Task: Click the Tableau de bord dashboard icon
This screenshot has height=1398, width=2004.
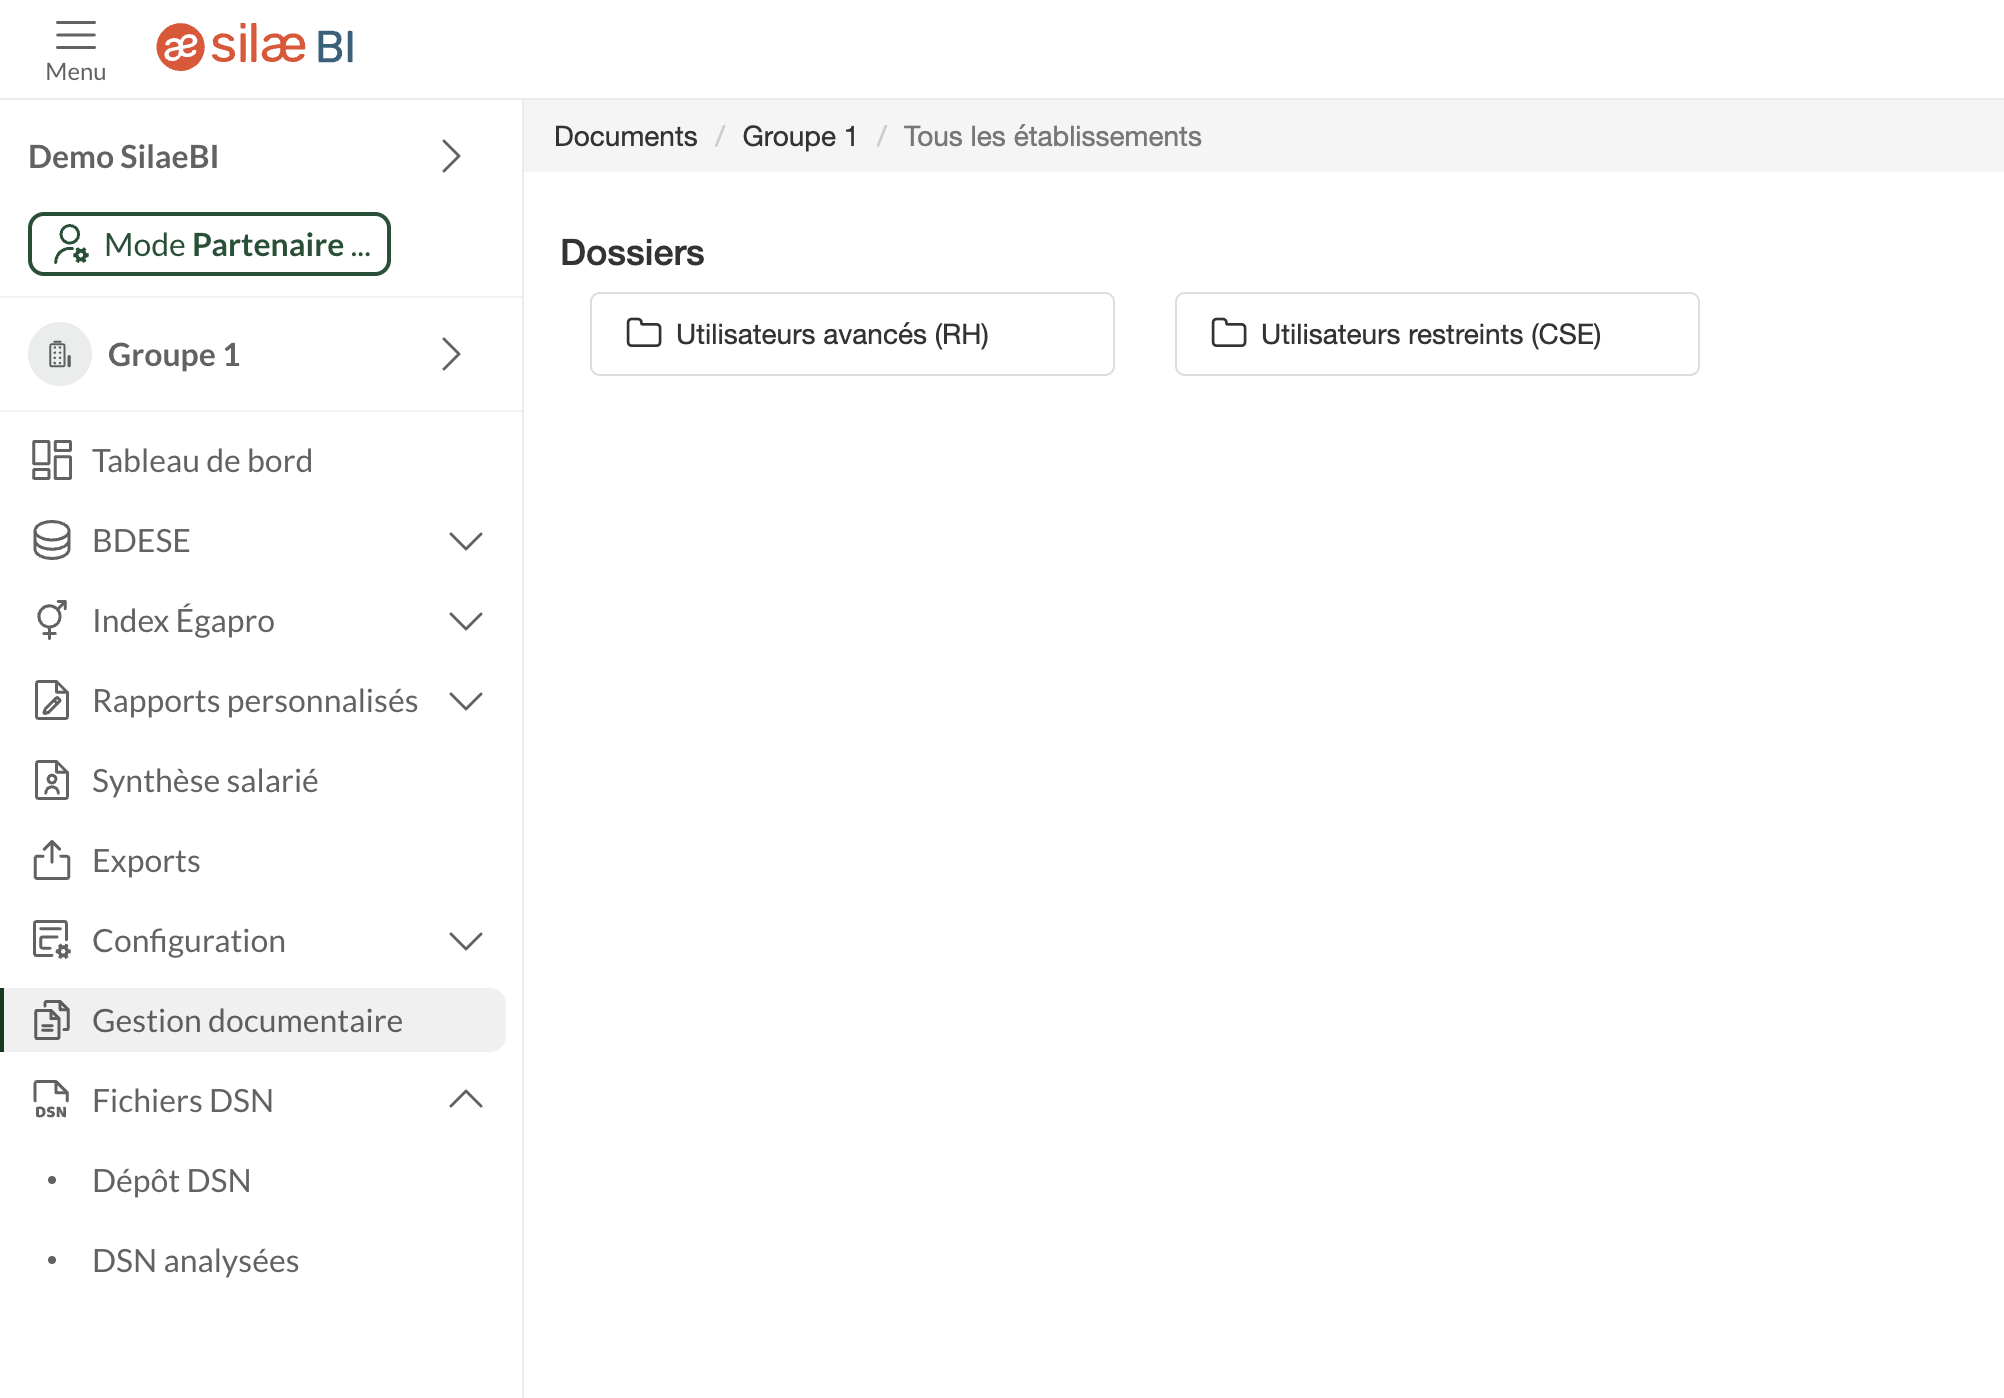Action: click(52, 461)
